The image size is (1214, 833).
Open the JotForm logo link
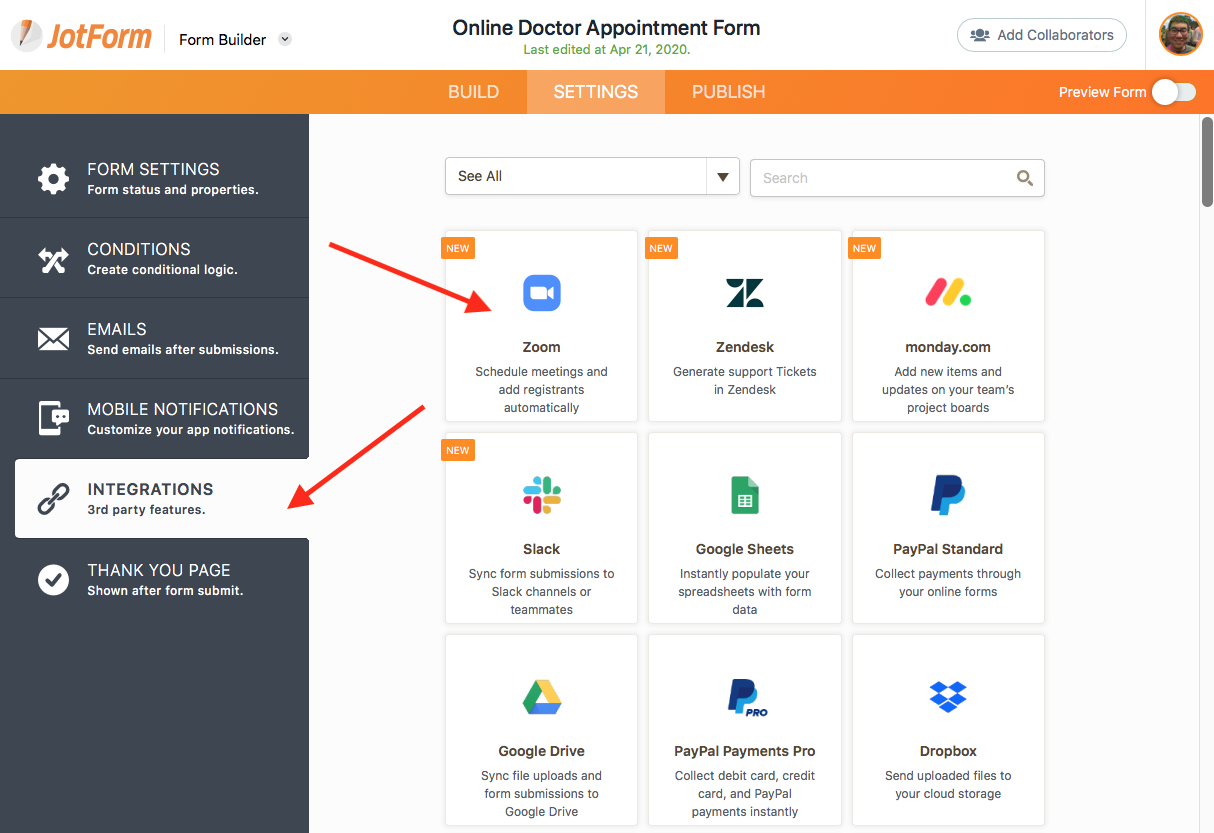pyautogui.click(x=82, y=37)
